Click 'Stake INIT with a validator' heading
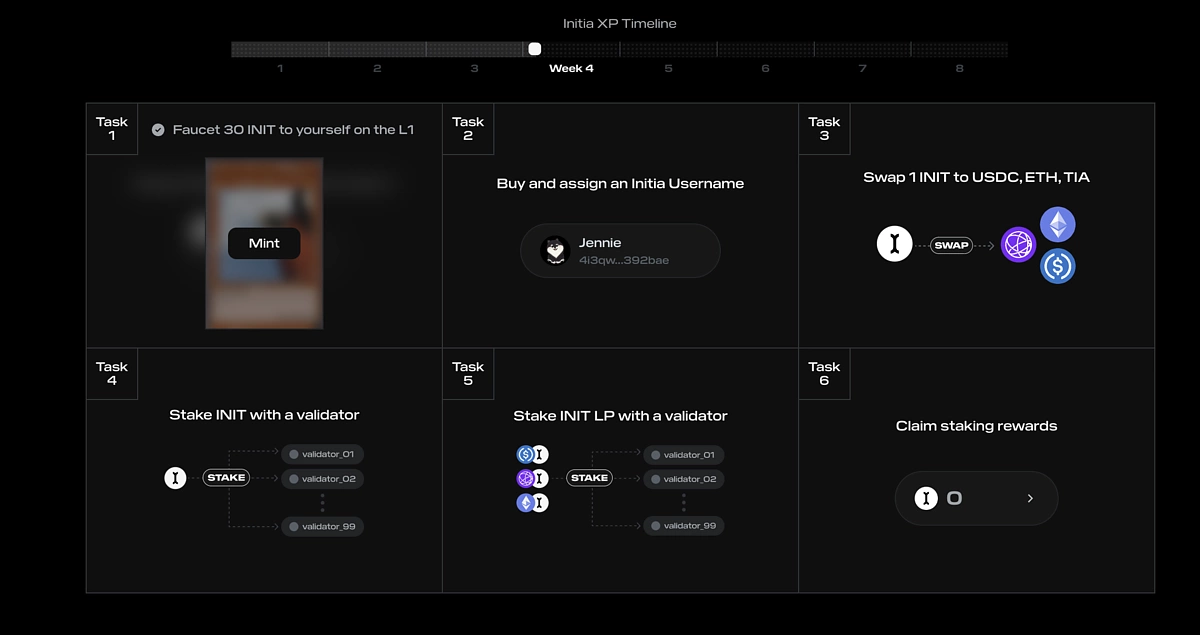The image size is (1200, 635). (264, 414)
